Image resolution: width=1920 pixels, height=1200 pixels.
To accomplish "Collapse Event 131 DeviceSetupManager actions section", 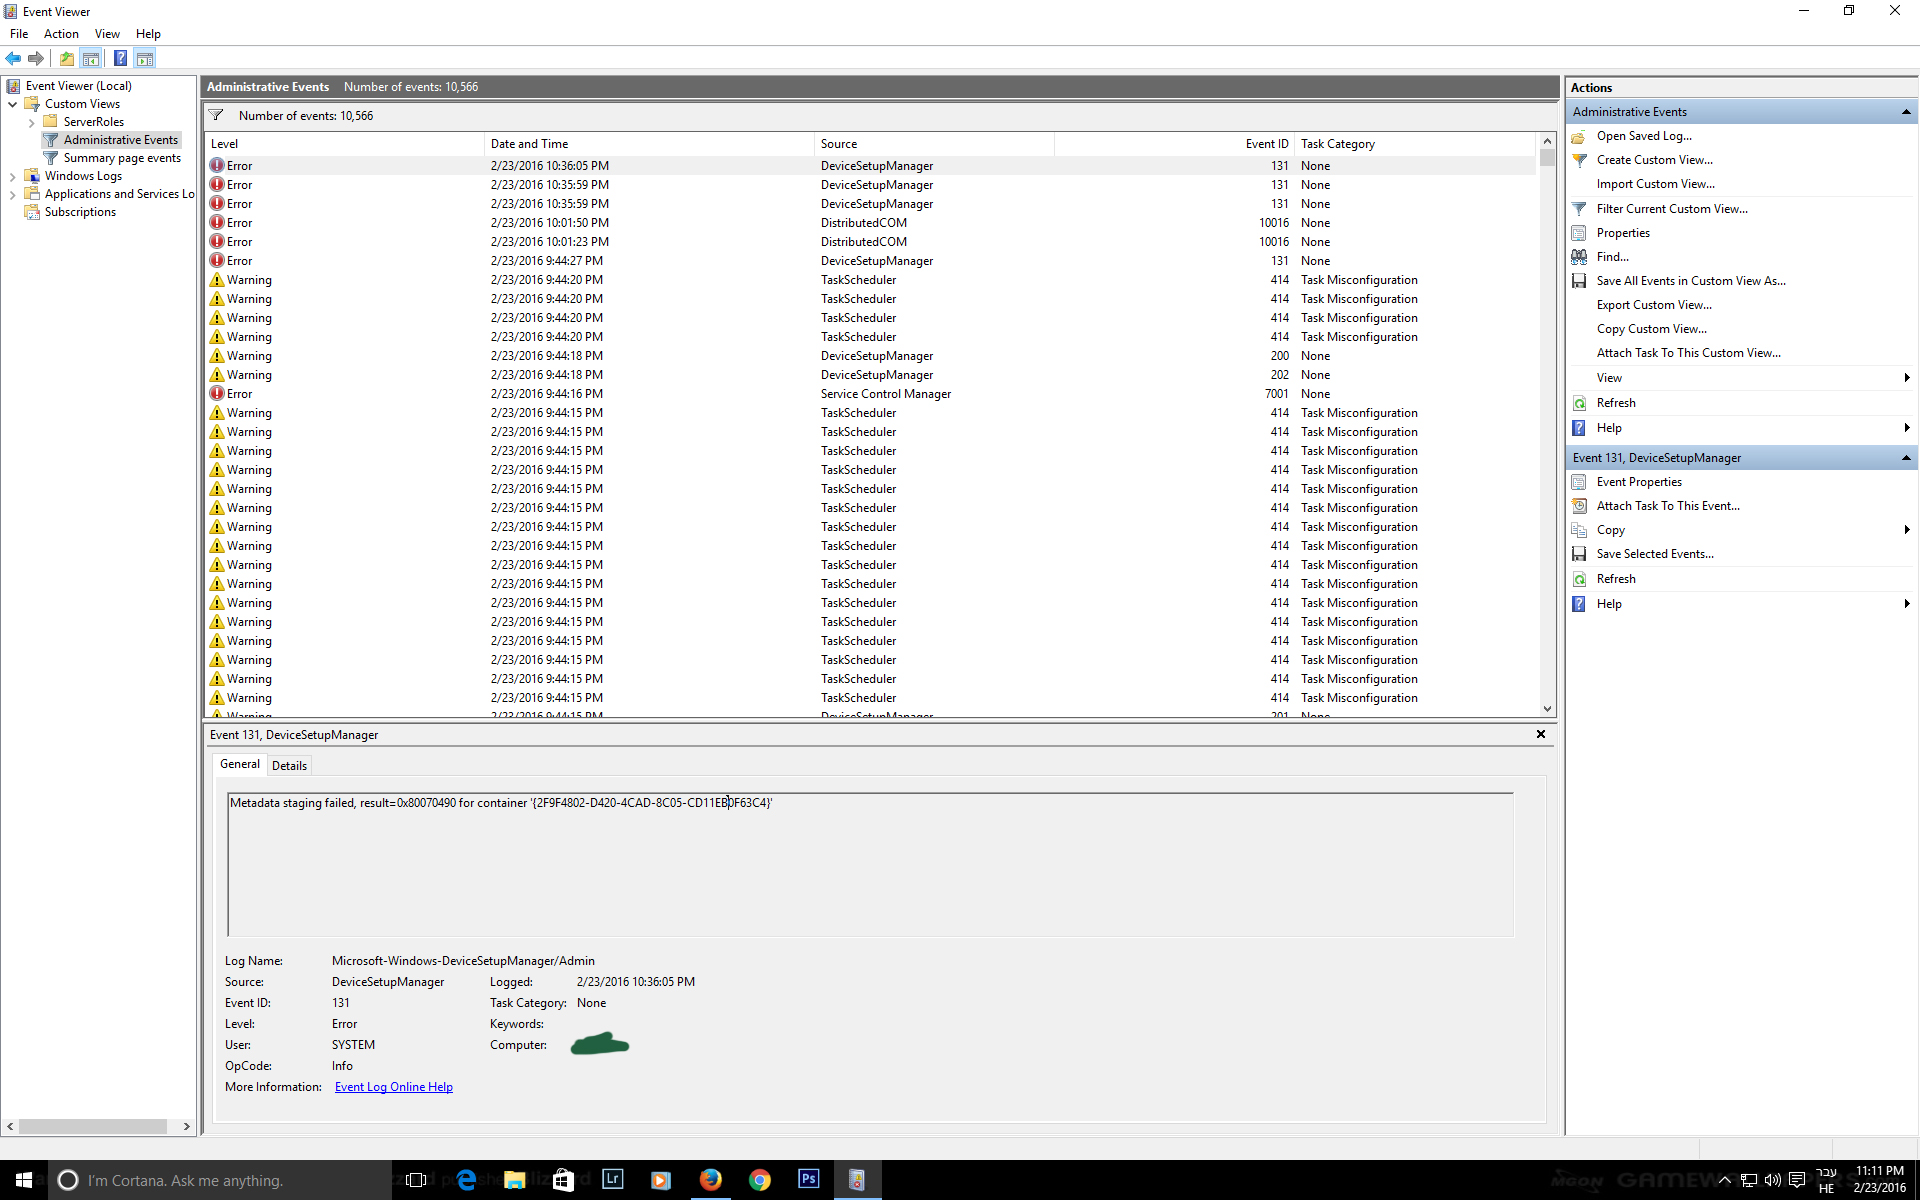I will point(1906,458).
